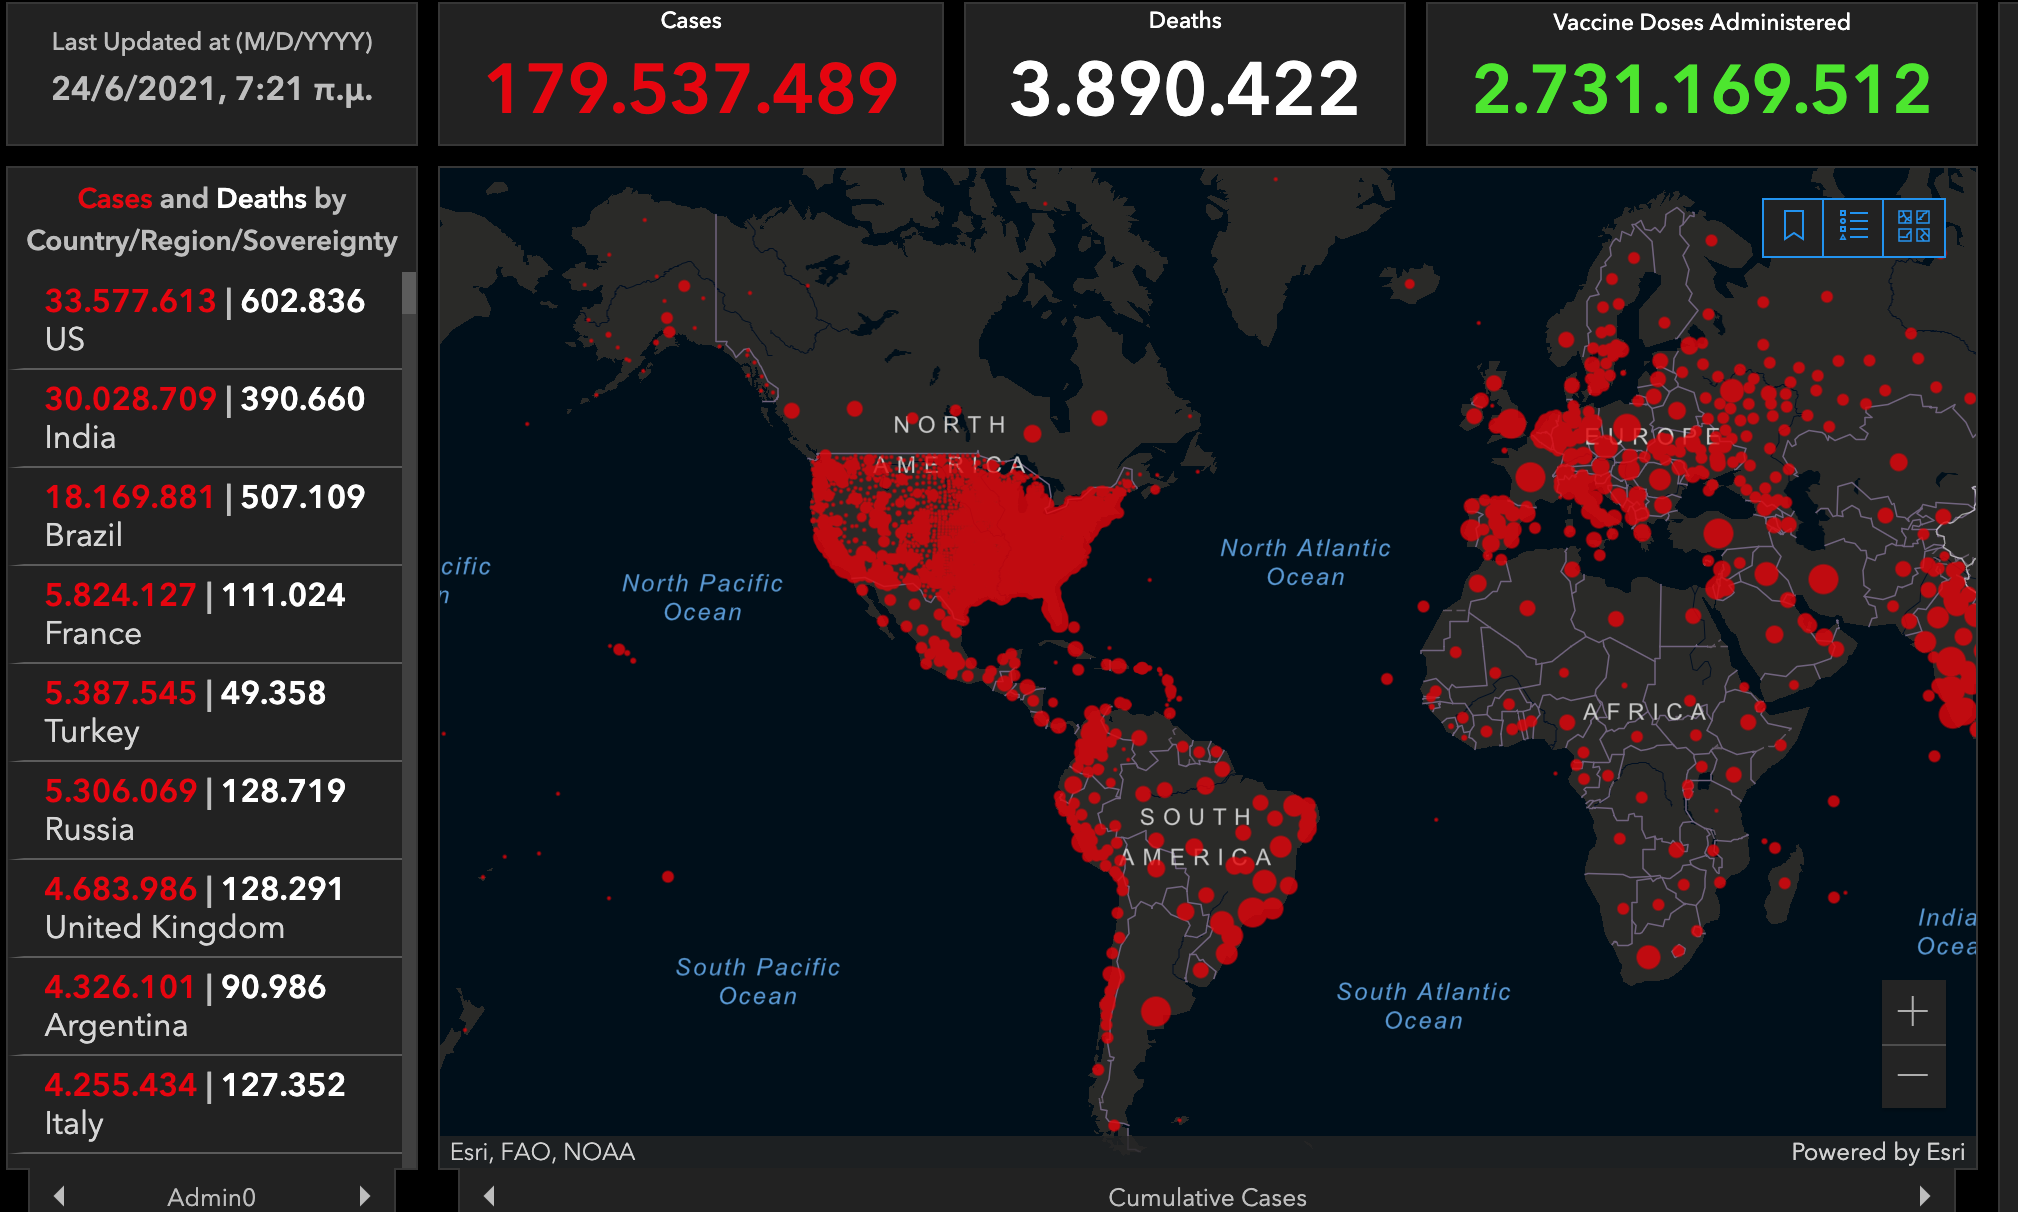
Task: Select India in the country list
Action: [x=205, y=418]
